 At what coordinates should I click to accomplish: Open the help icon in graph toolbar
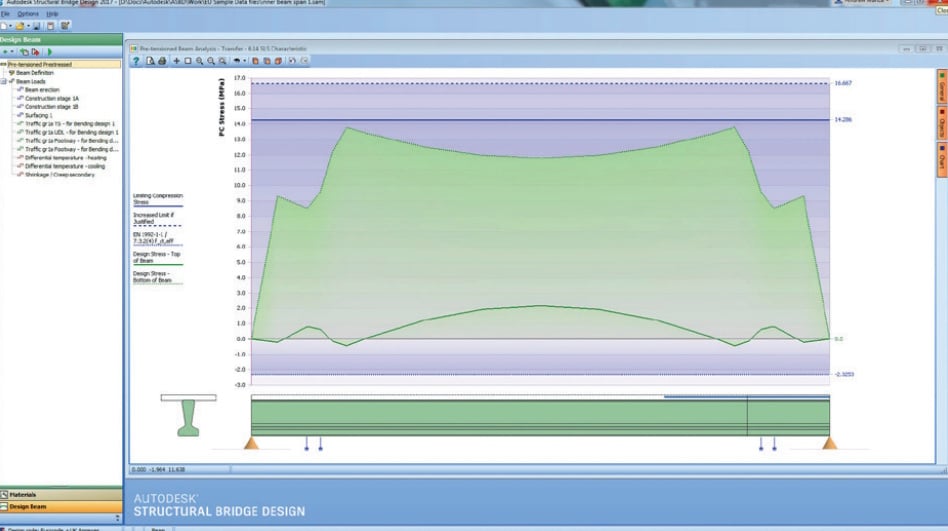[x=136, y=61]
